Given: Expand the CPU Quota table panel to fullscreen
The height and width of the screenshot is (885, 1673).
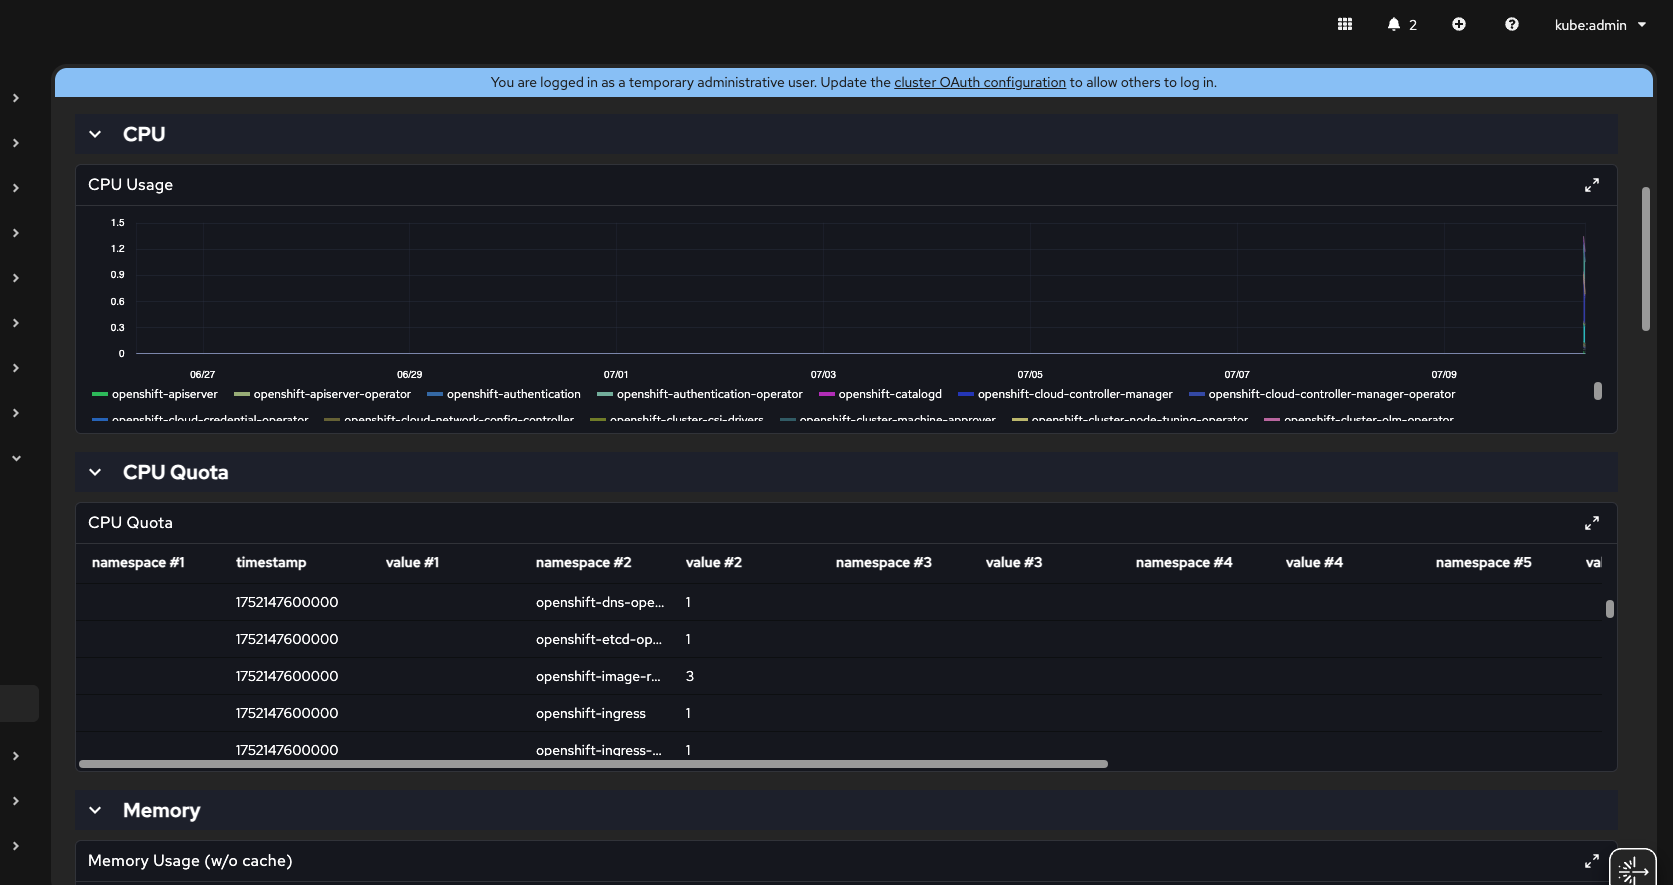Looking at the screenshot, I should click(1592, 523).
